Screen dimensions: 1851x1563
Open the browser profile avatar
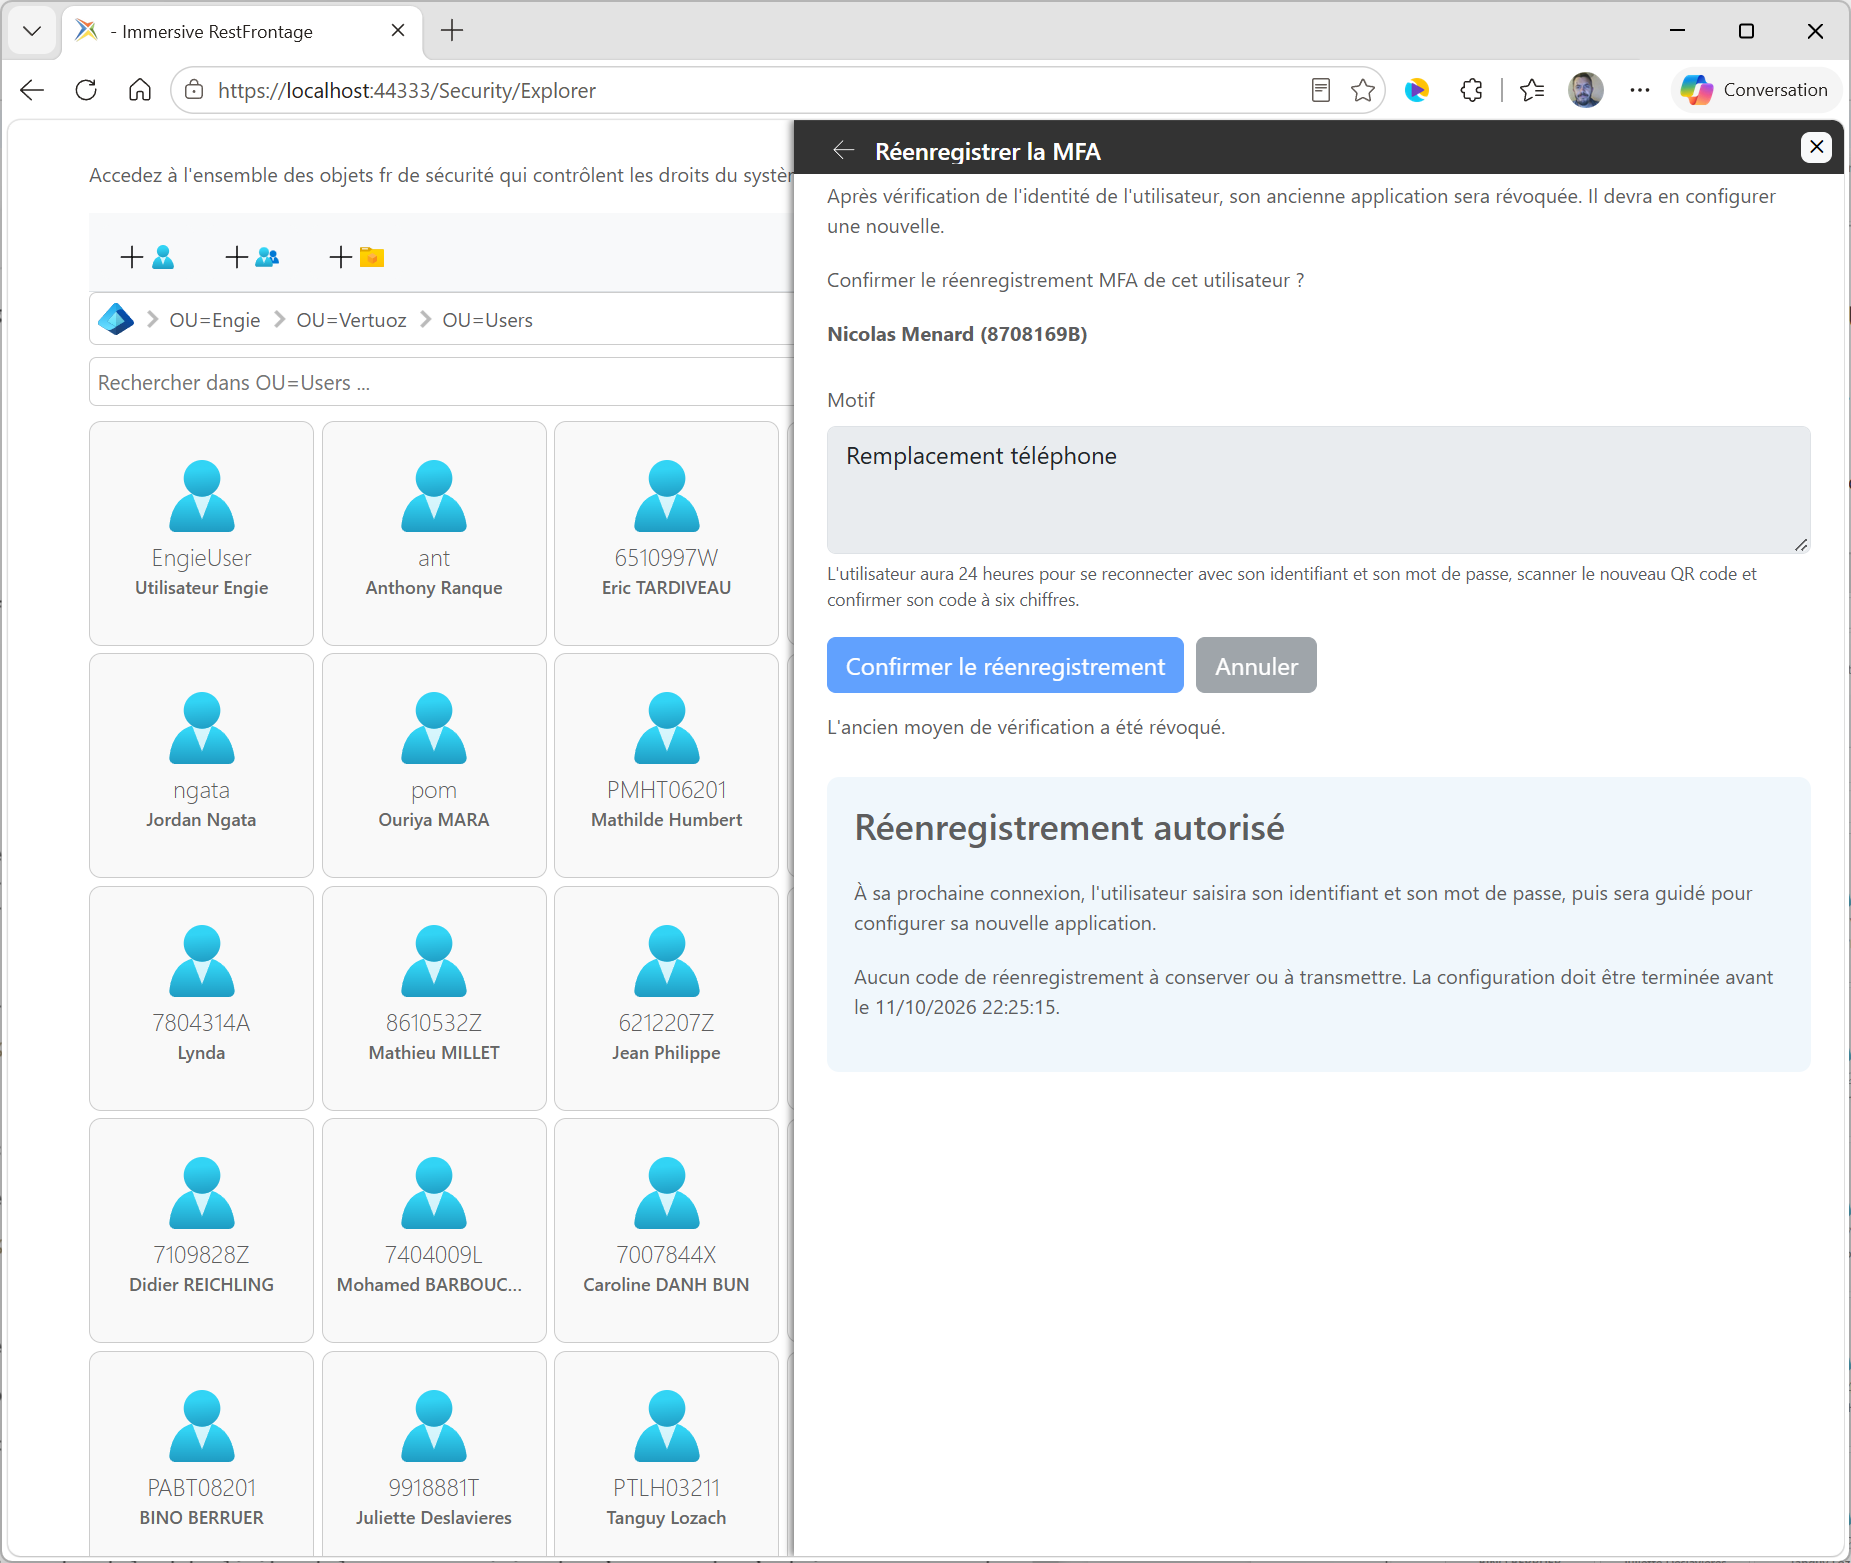[x=1585, y=90]
